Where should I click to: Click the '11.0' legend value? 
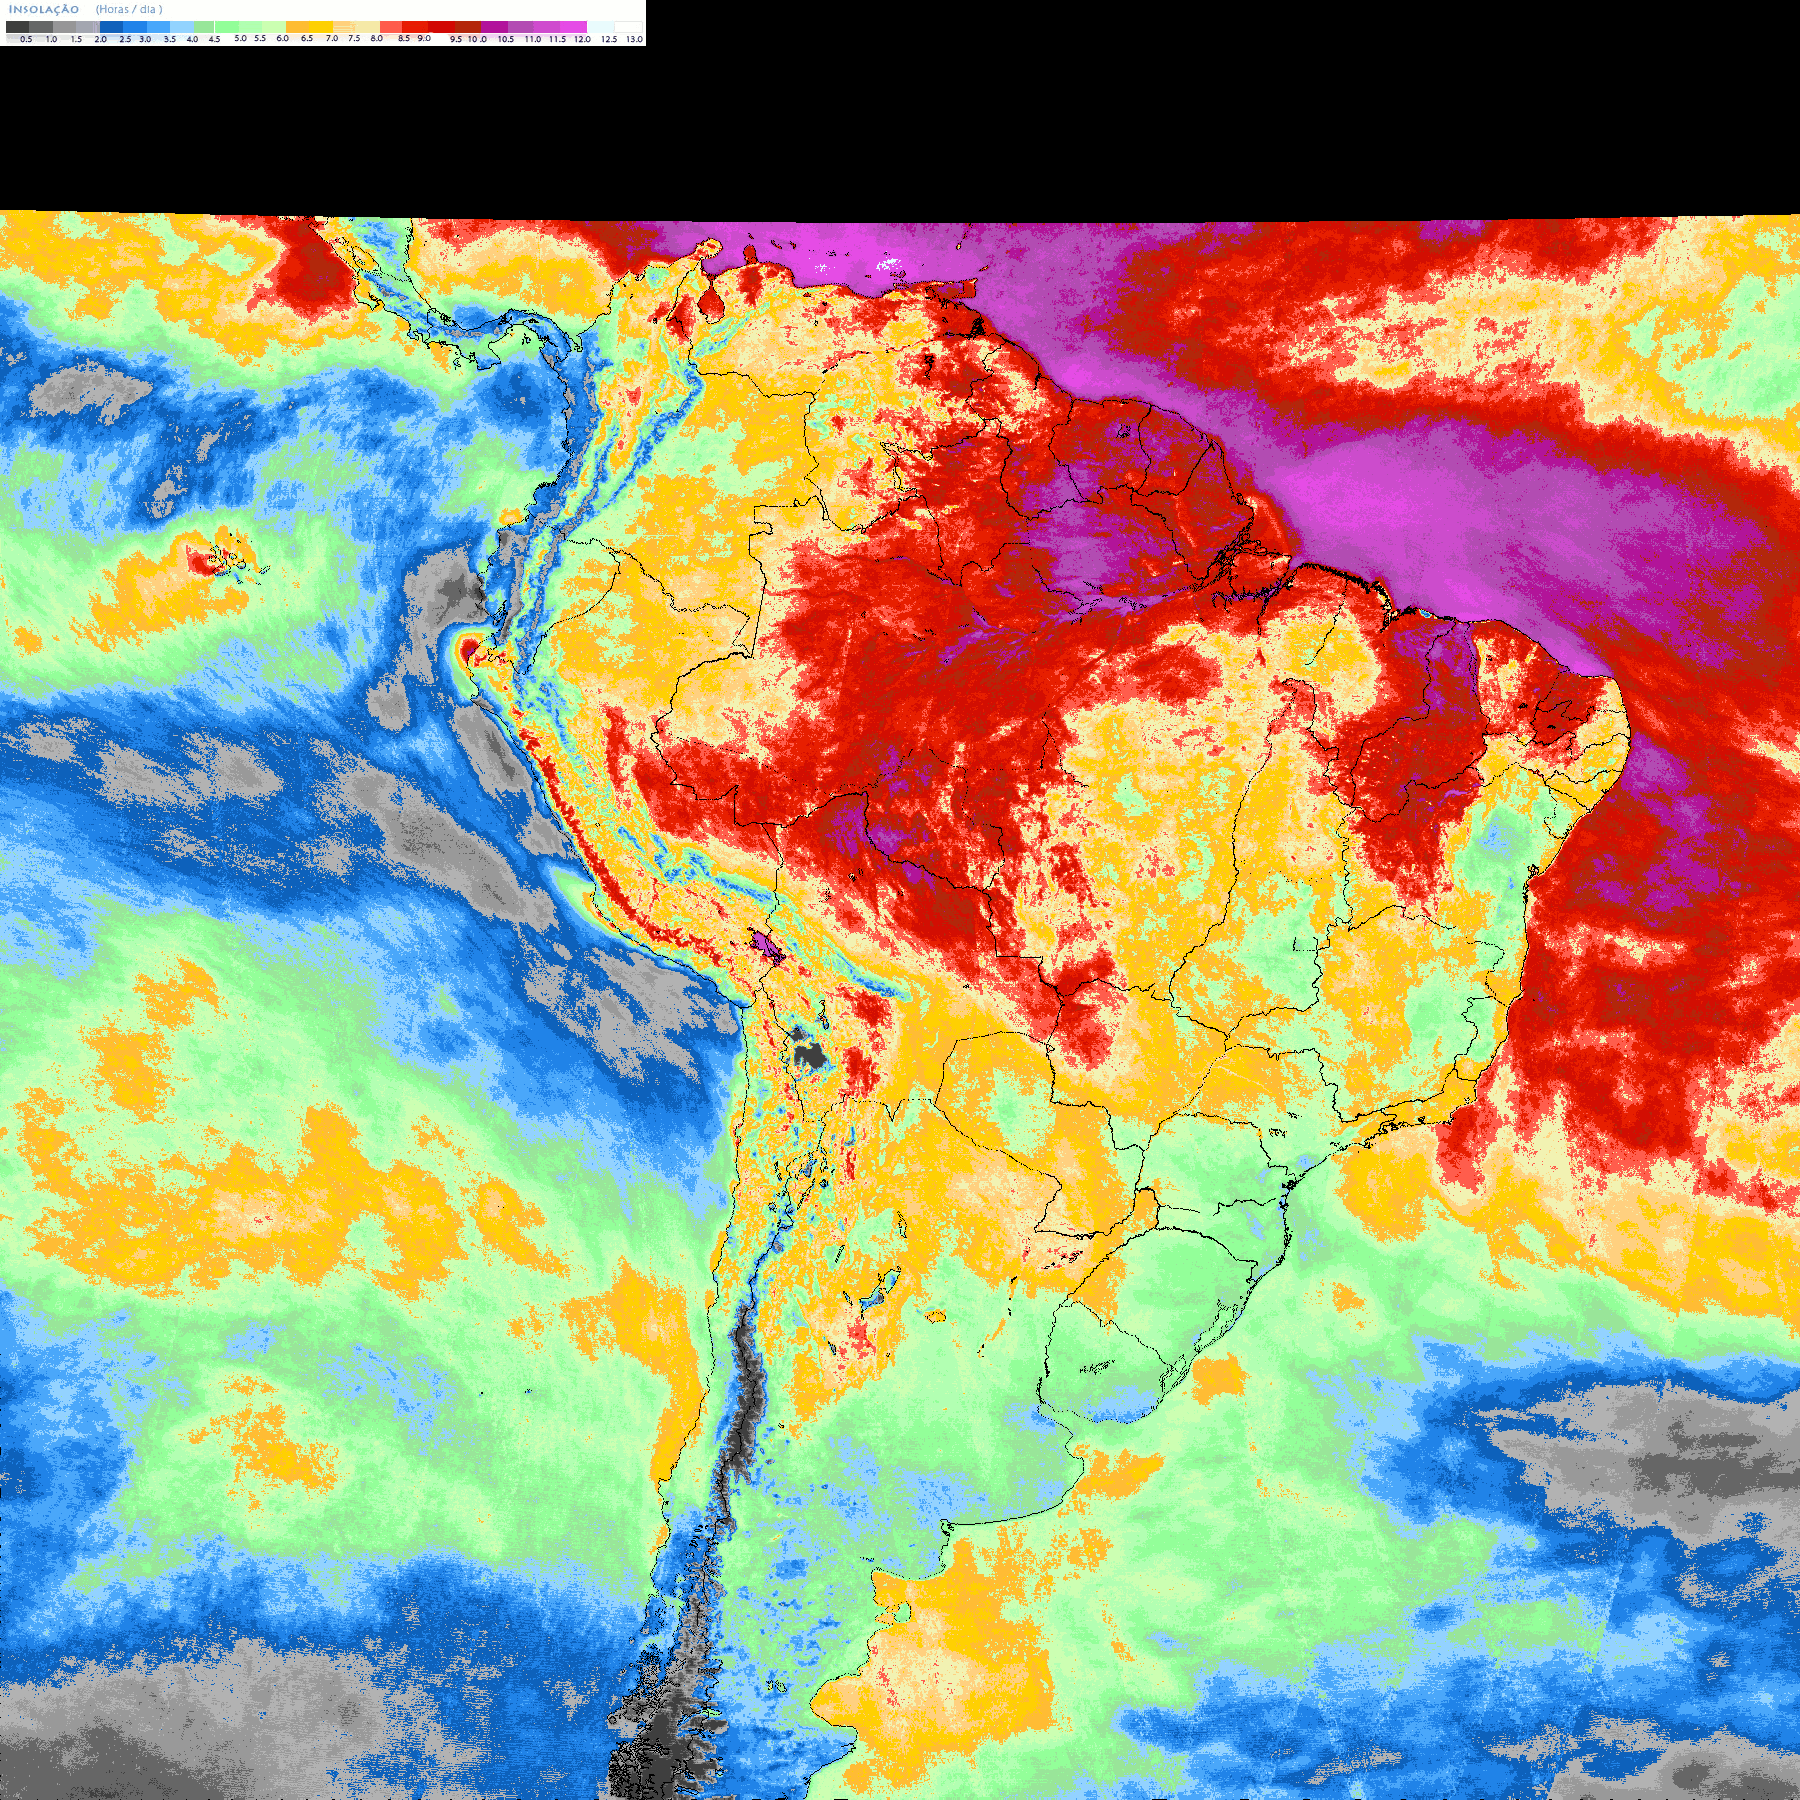533,39
